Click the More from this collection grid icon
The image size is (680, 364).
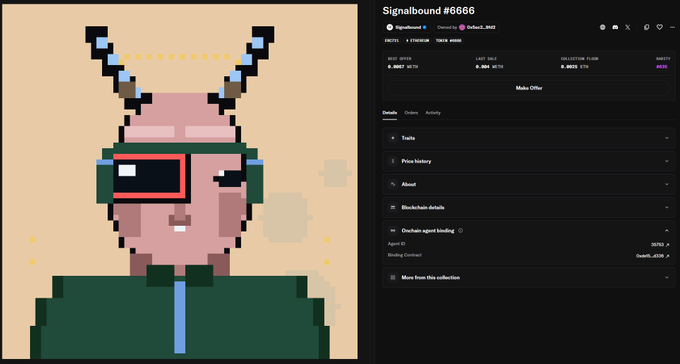[393, 278]
